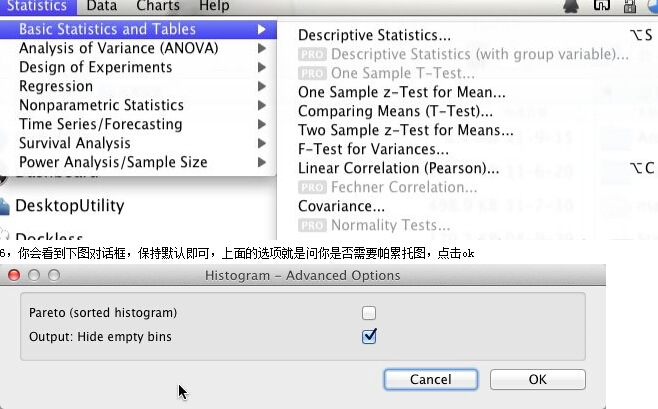Screen dimensions: 658x409
Task: Expand arrow beside Regression
Action: (261, 86)
